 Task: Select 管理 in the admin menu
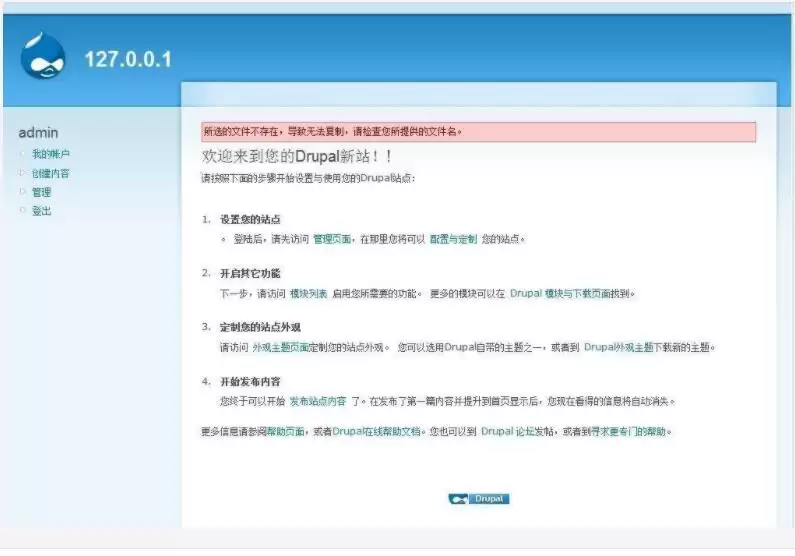click(x=42, y=192)
